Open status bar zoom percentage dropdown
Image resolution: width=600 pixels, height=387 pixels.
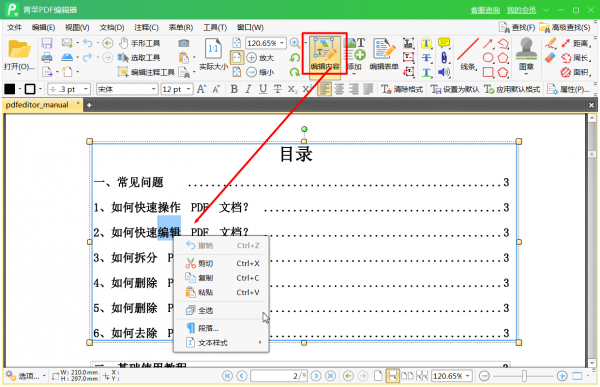(x=468, y=376)
